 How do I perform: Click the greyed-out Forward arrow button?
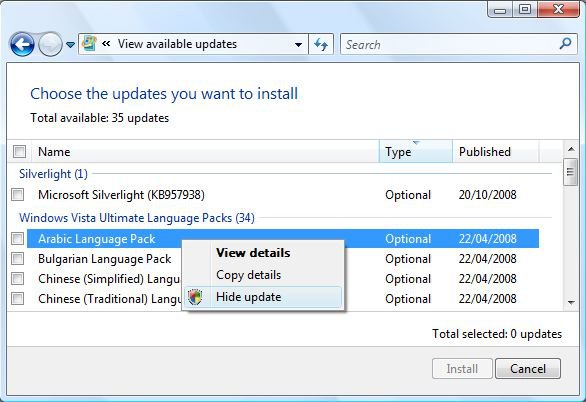click(50, 44)
